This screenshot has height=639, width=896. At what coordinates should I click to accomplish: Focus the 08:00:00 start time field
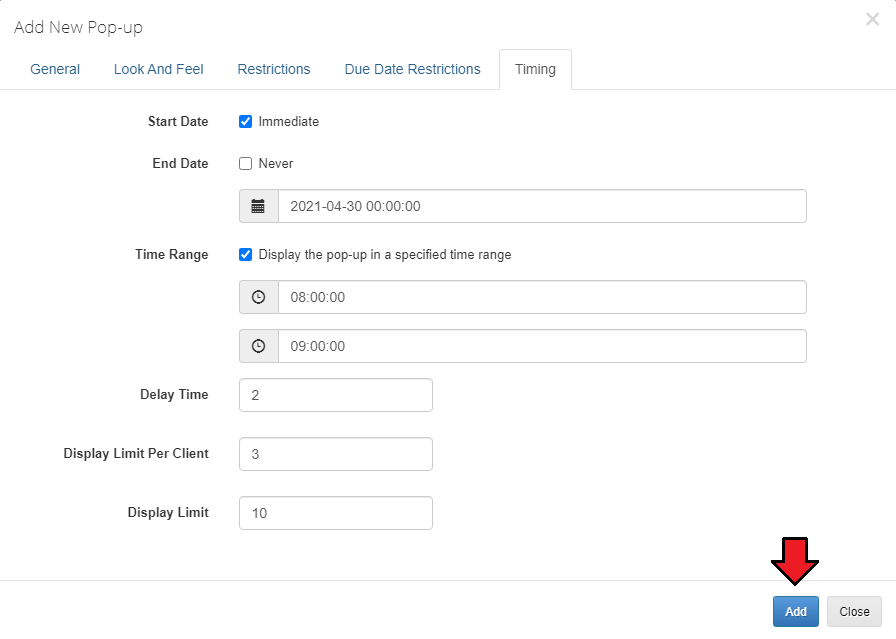[x=542, y=297]
